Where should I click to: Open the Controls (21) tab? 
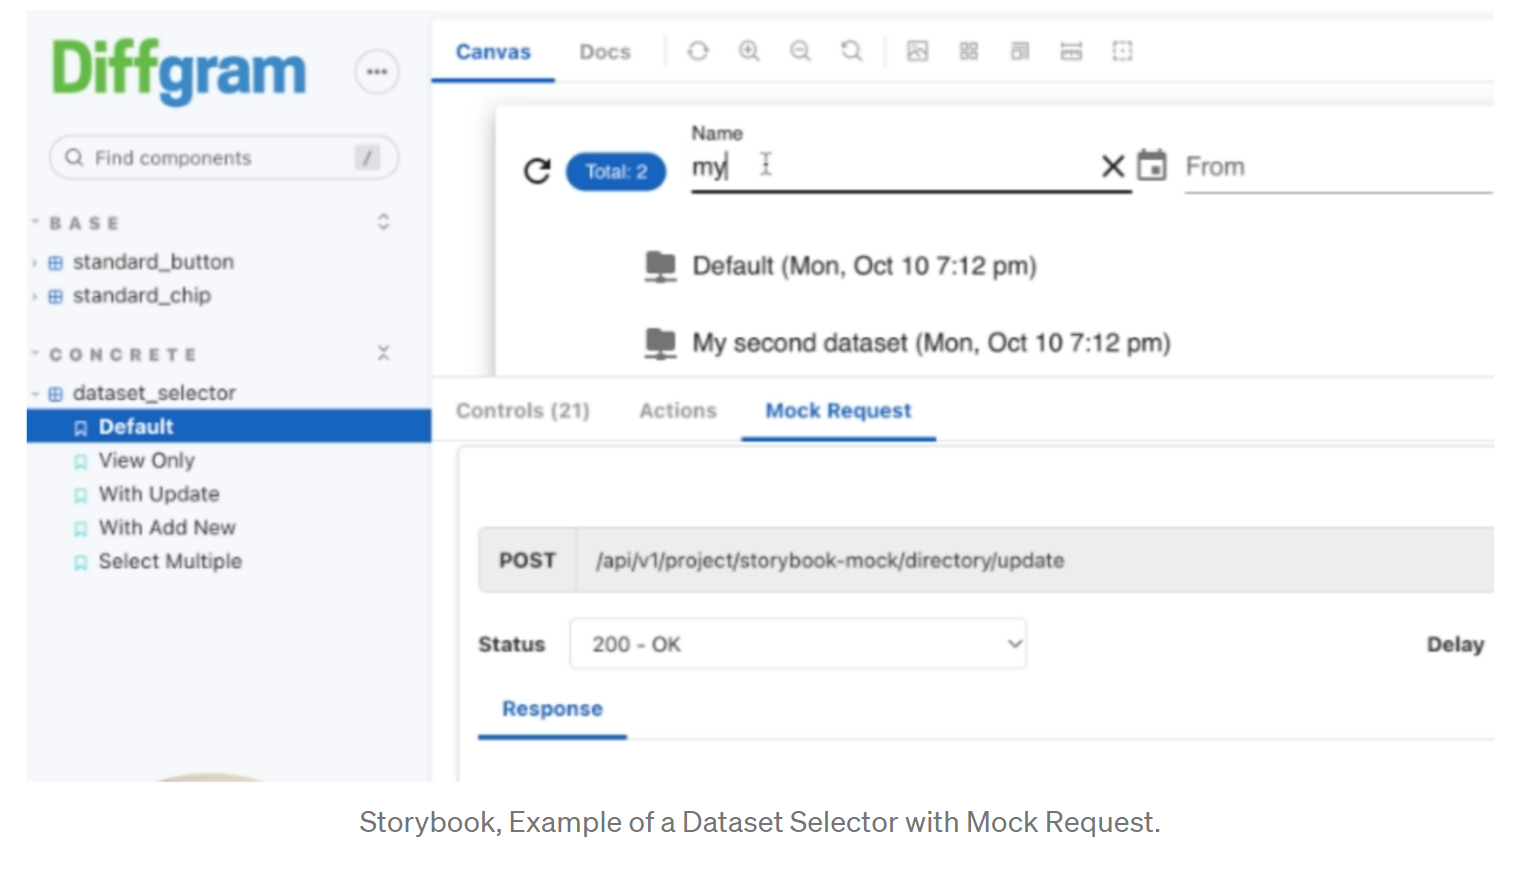(523, 411)
